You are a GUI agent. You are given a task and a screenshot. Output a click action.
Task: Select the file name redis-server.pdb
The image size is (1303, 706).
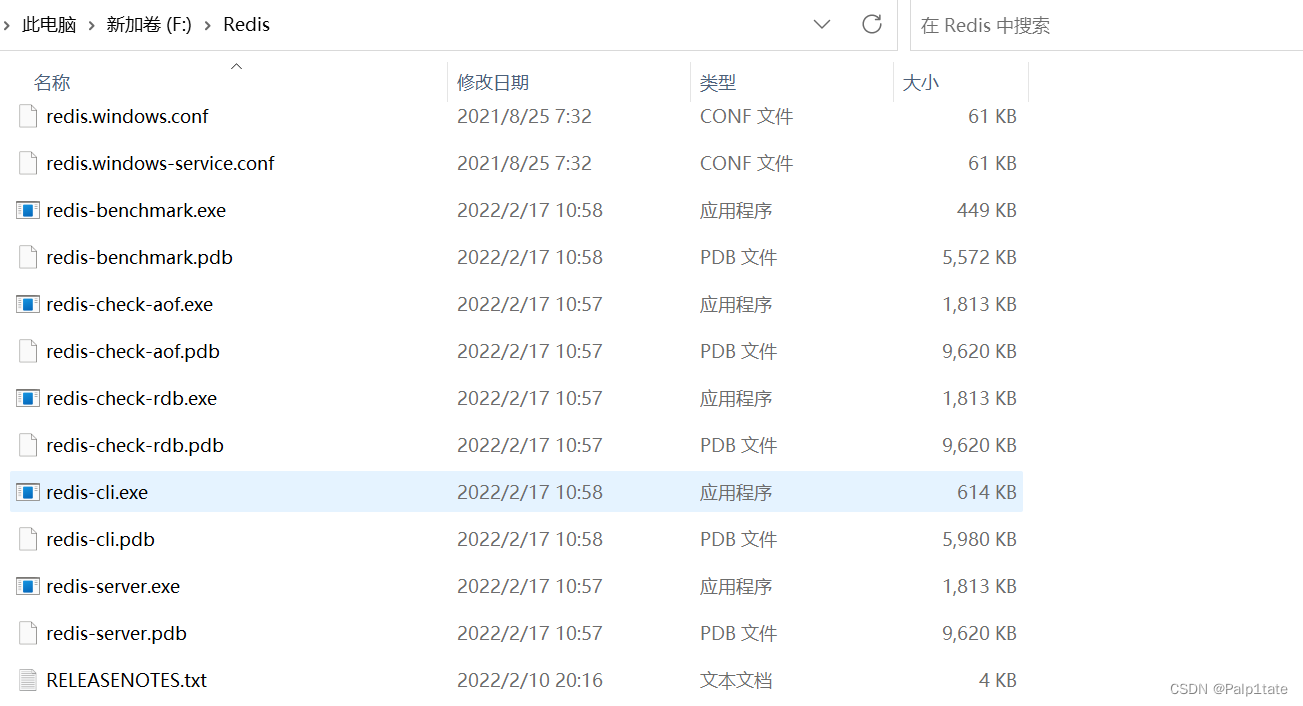click(116, 633)
